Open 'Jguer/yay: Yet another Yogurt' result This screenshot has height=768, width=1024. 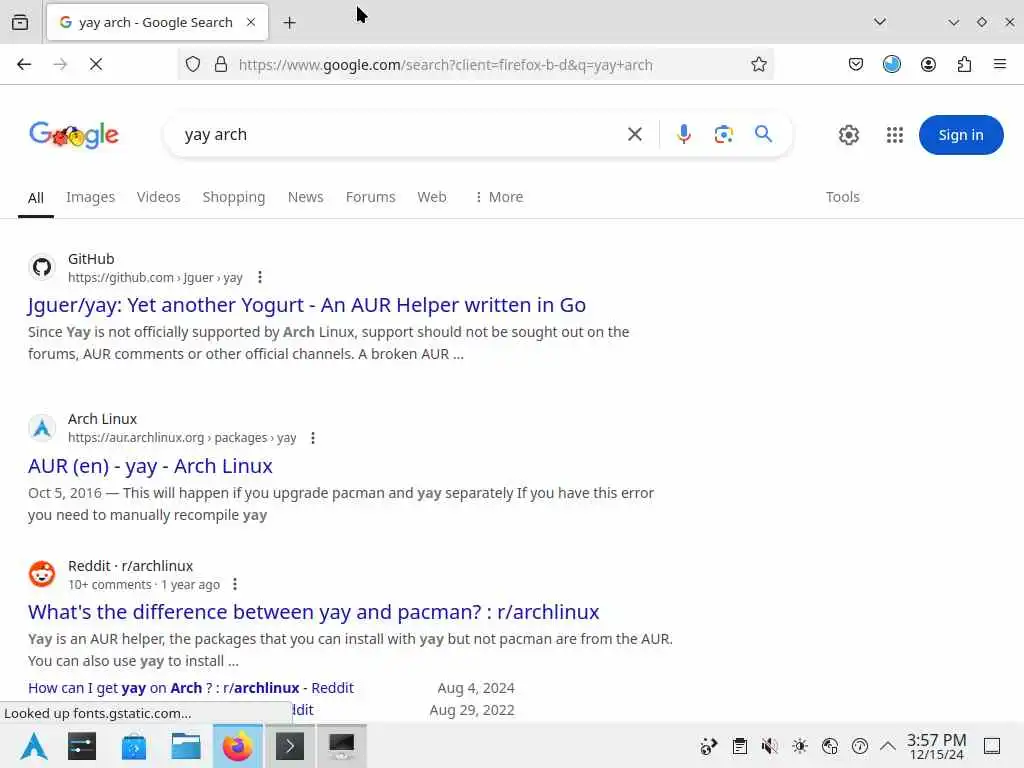click(307, 305)
